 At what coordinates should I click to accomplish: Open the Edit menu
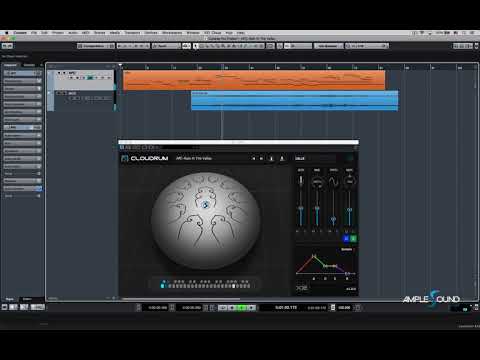point(45,33)
